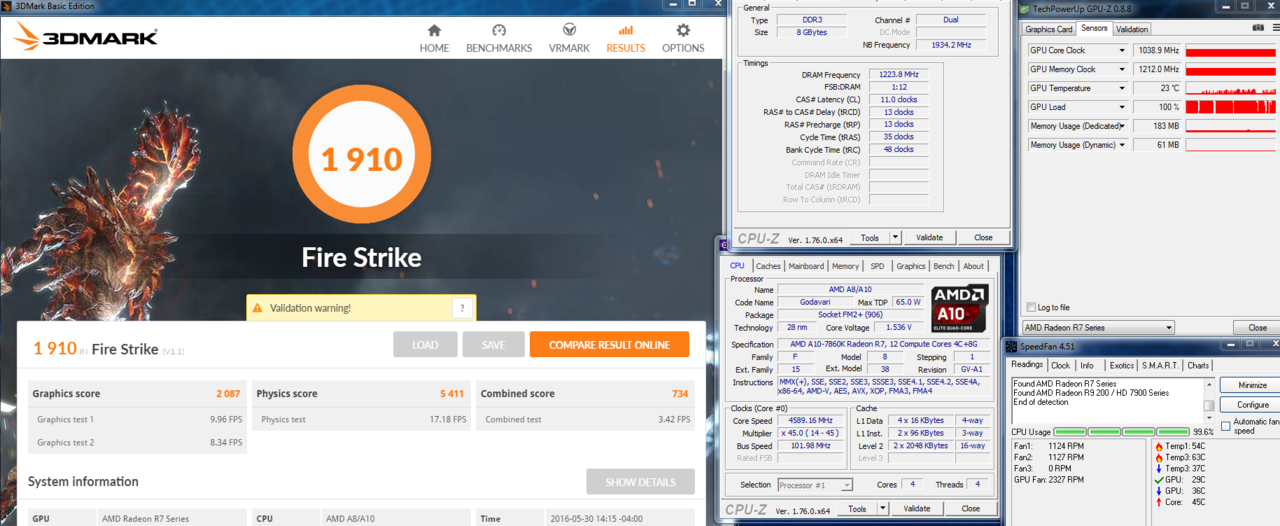Open CPU-Z SPD tab
This screenshot has height=526, width=1280.
[x=877, y=266]
